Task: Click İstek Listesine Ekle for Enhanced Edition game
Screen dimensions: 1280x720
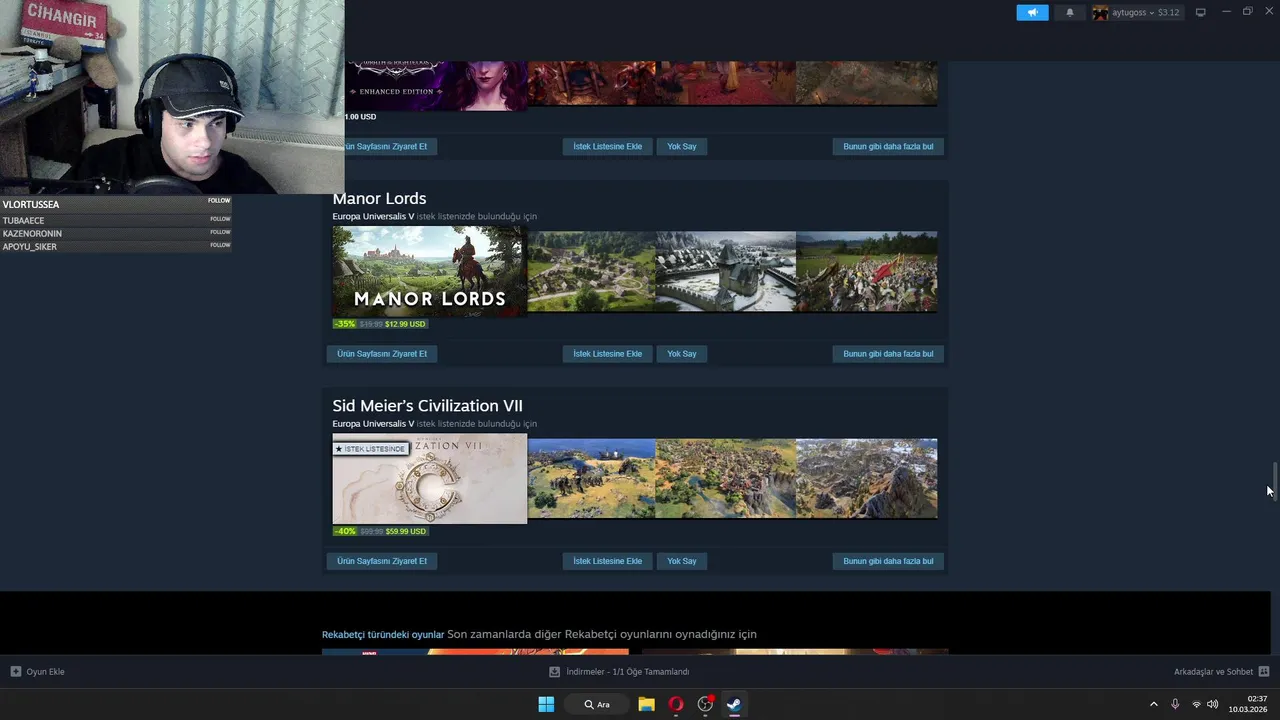Action: (607, 146)
